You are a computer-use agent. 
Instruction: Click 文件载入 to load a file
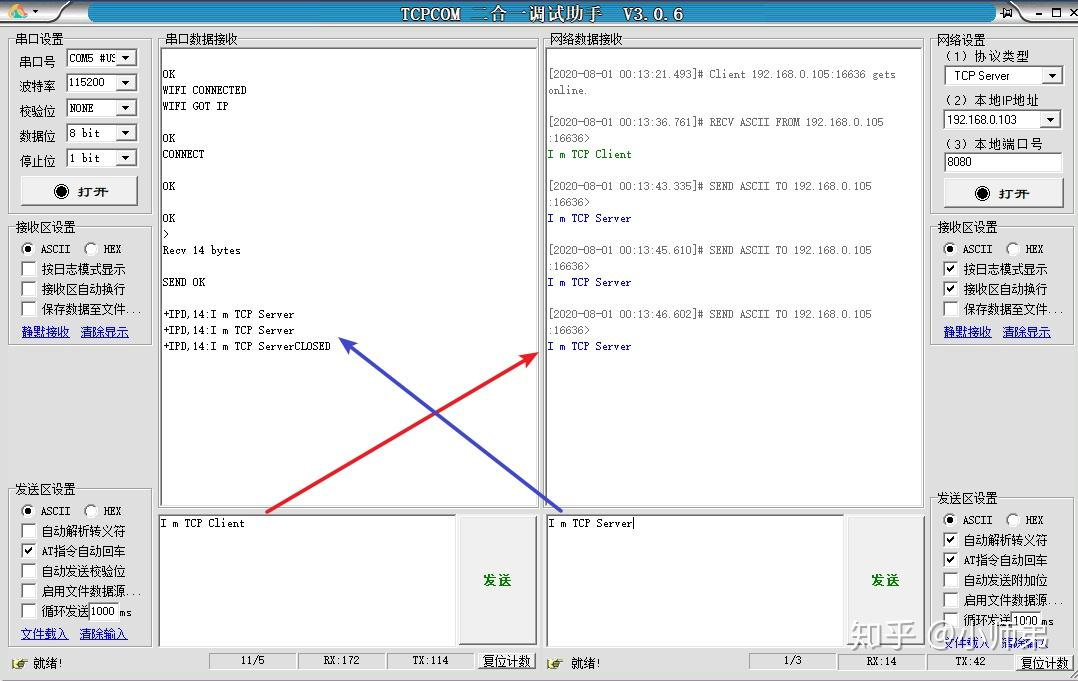click(44, 634)
